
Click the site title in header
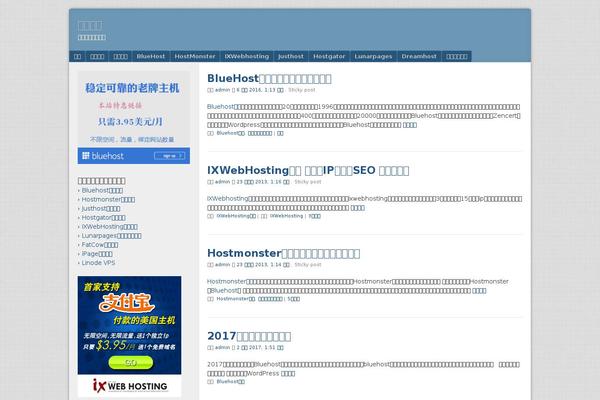[90, 26]
